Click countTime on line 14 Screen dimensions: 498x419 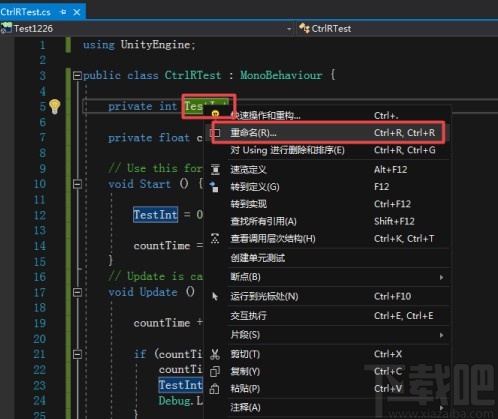coord(162,246)
